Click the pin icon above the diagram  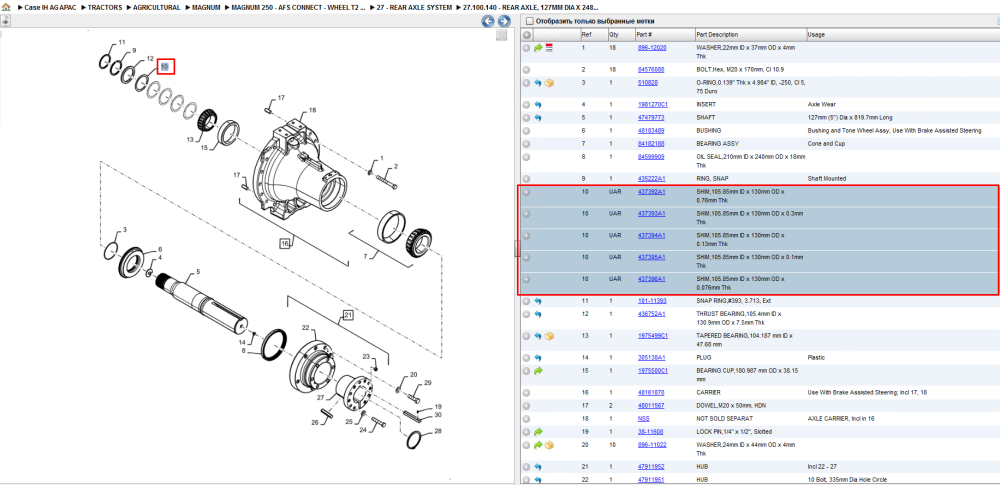pos(4,20)
